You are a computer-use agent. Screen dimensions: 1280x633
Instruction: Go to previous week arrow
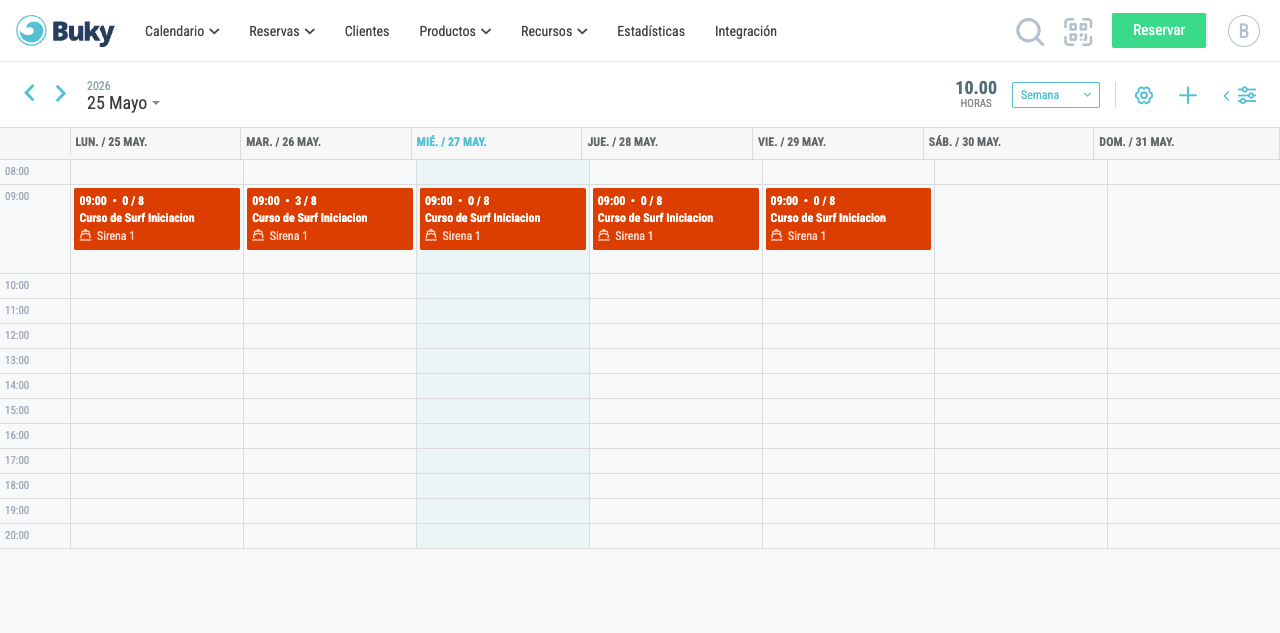(29, 93)
